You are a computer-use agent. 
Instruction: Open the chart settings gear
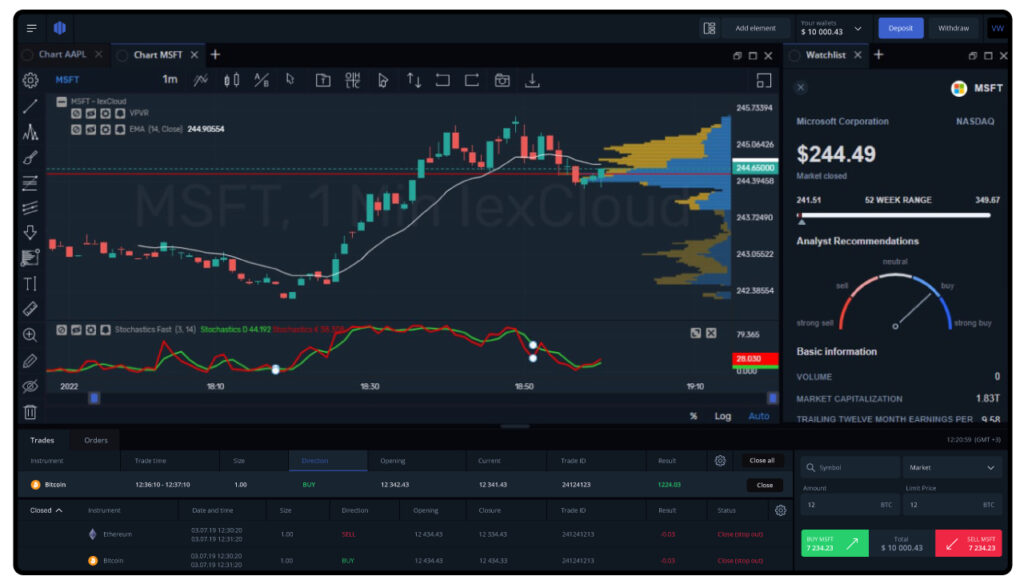click(x=29, y=80)
